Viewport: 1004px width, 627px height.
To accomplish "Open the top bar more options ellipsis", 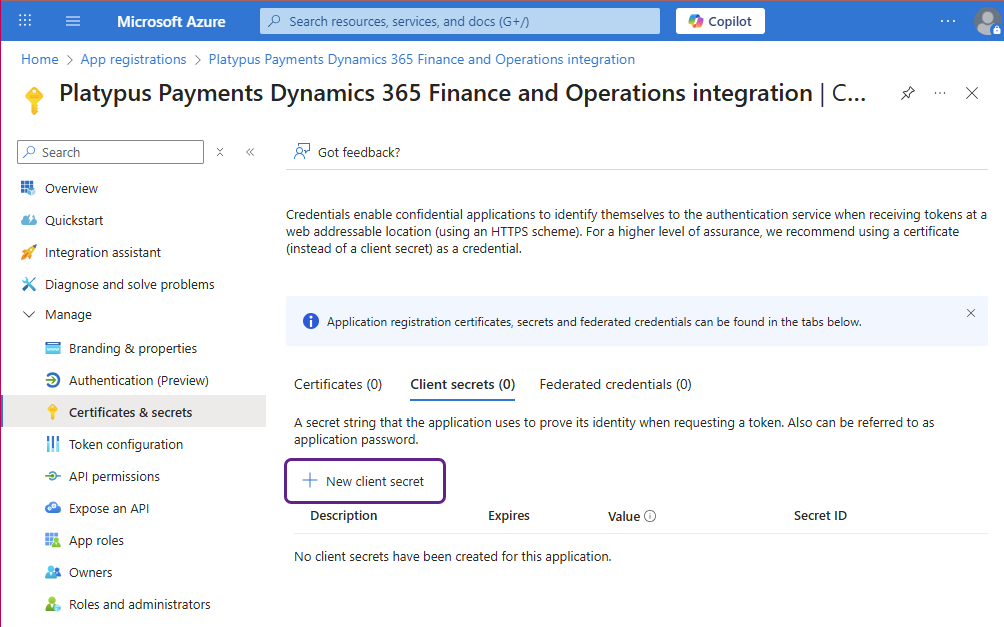I will tap(948, 21).
